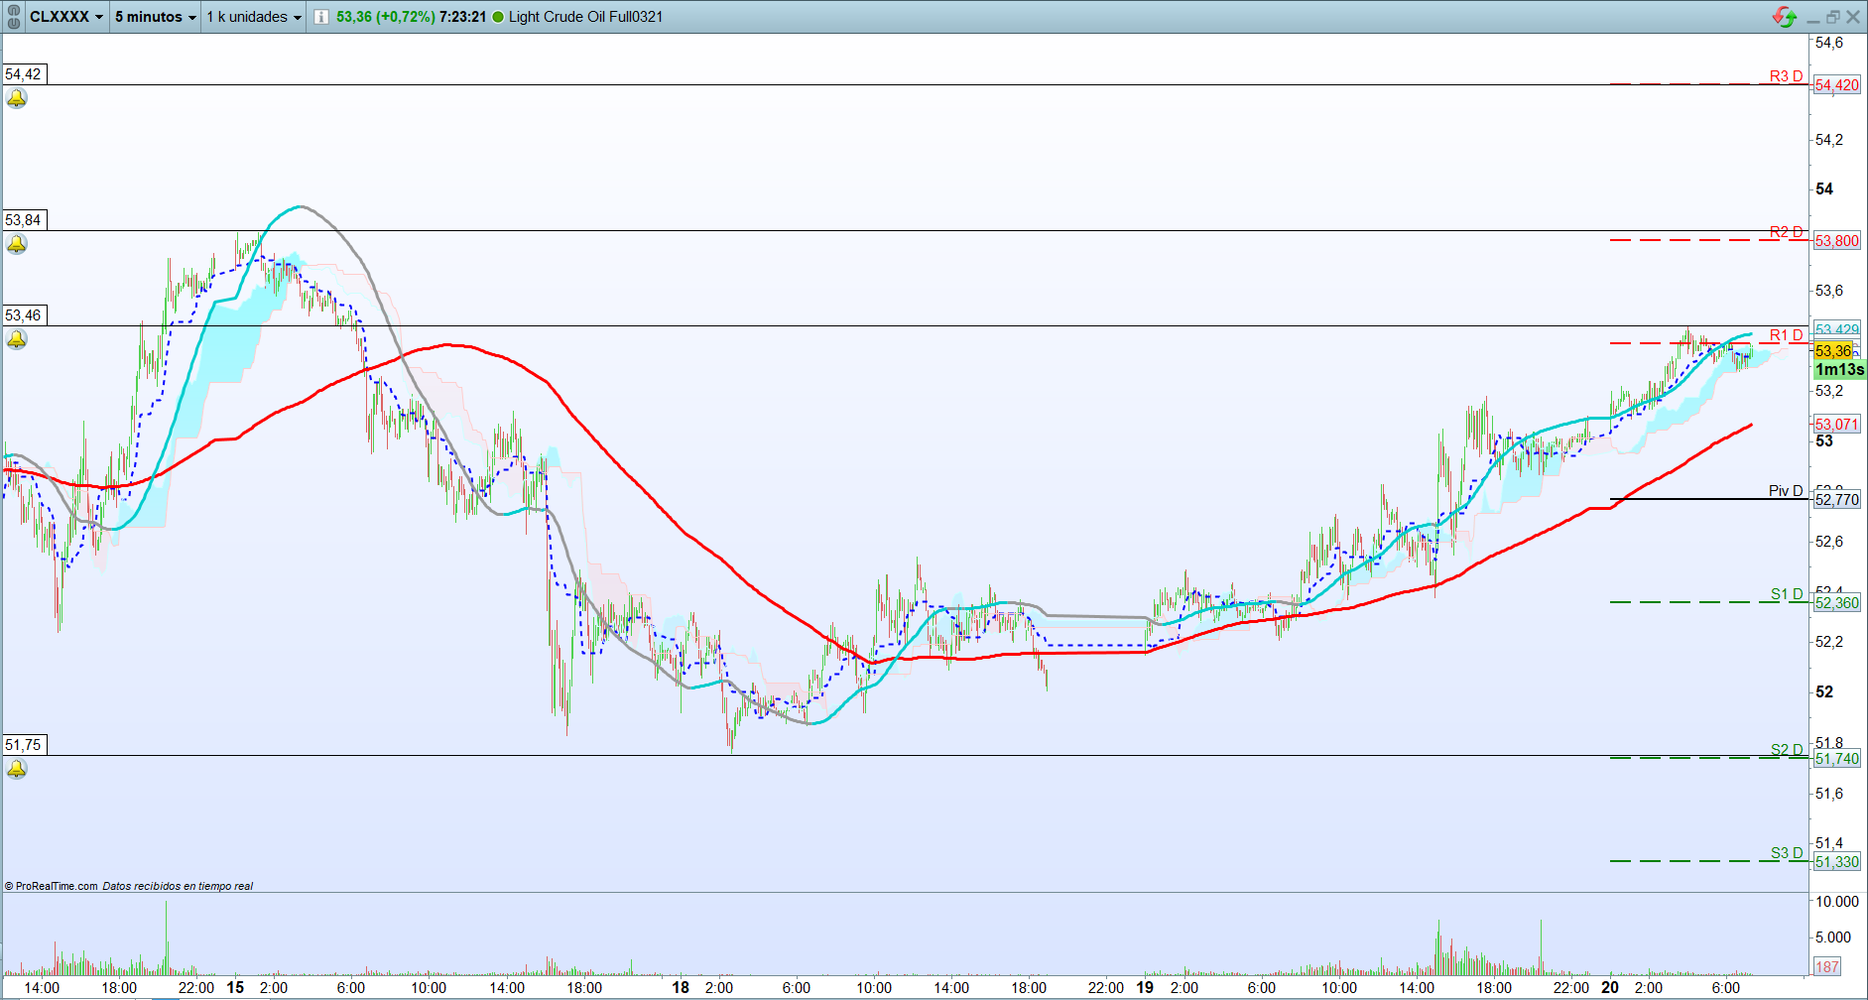The height and width of the screenshot is (1000, 1868).
Task: Select the 53,84 alert level label
Action: click(23, 220)
